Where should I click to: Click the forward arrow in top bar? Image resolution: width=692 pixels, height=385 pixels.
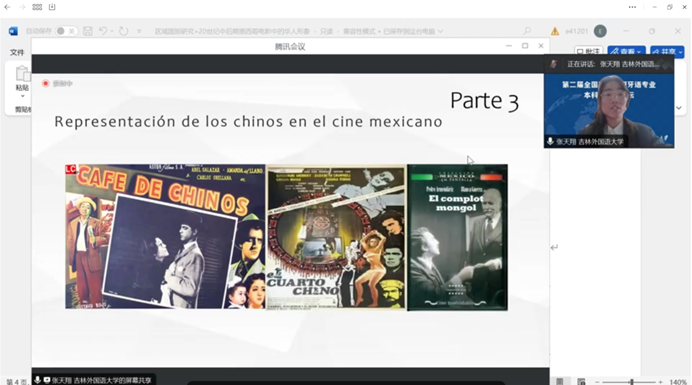[x=22, y=7]
